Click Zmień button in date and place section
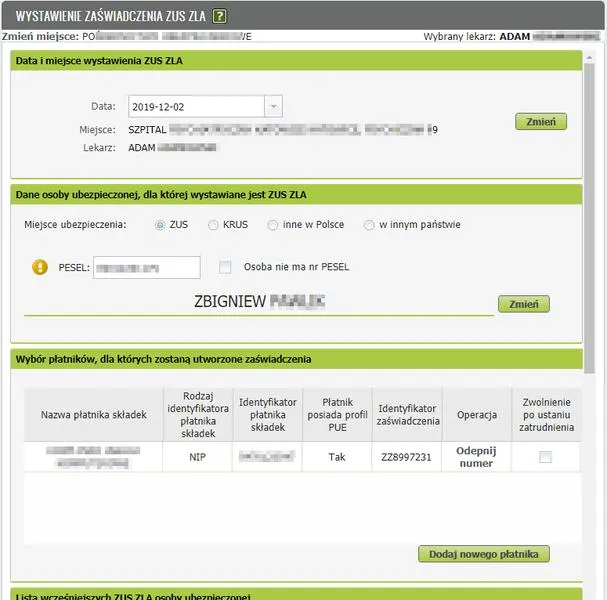 [x=541, y=122]
